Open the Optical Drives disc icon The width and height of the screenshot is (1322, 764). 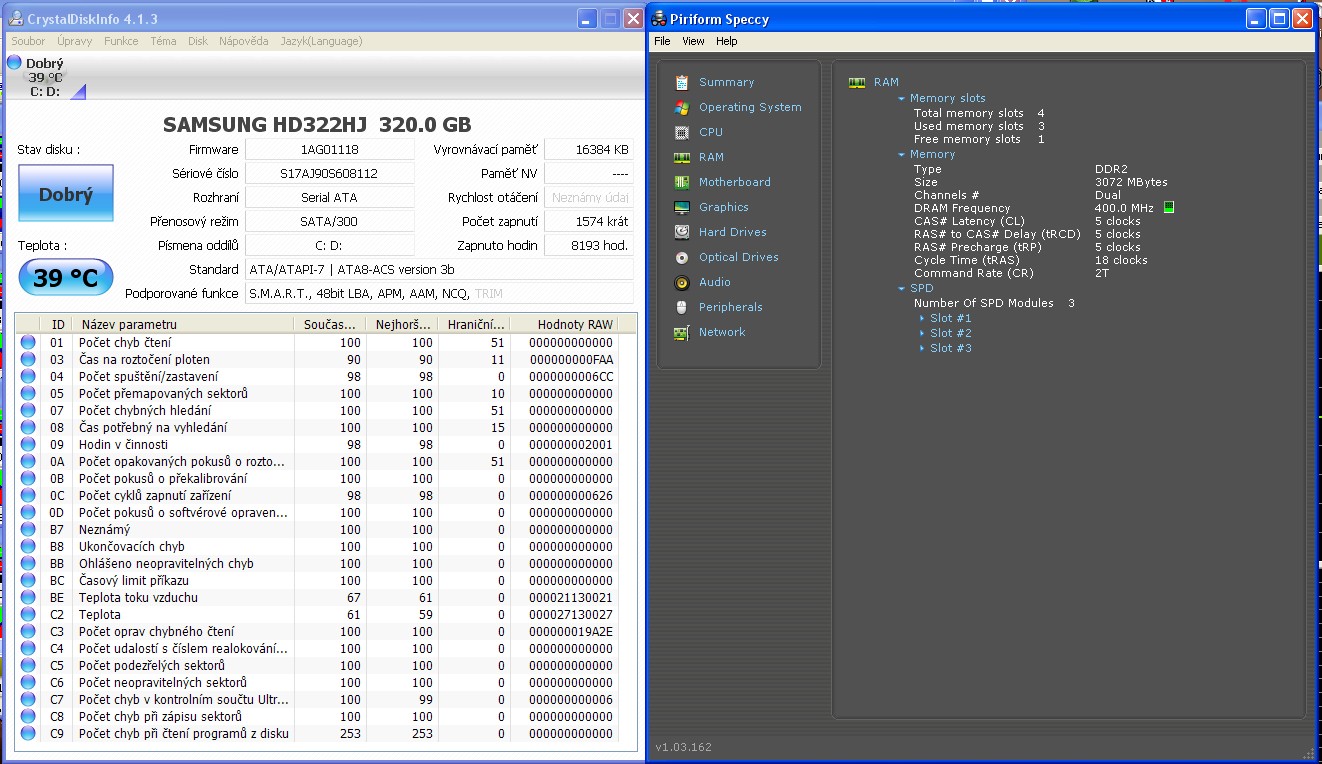[x=682, y=257]
